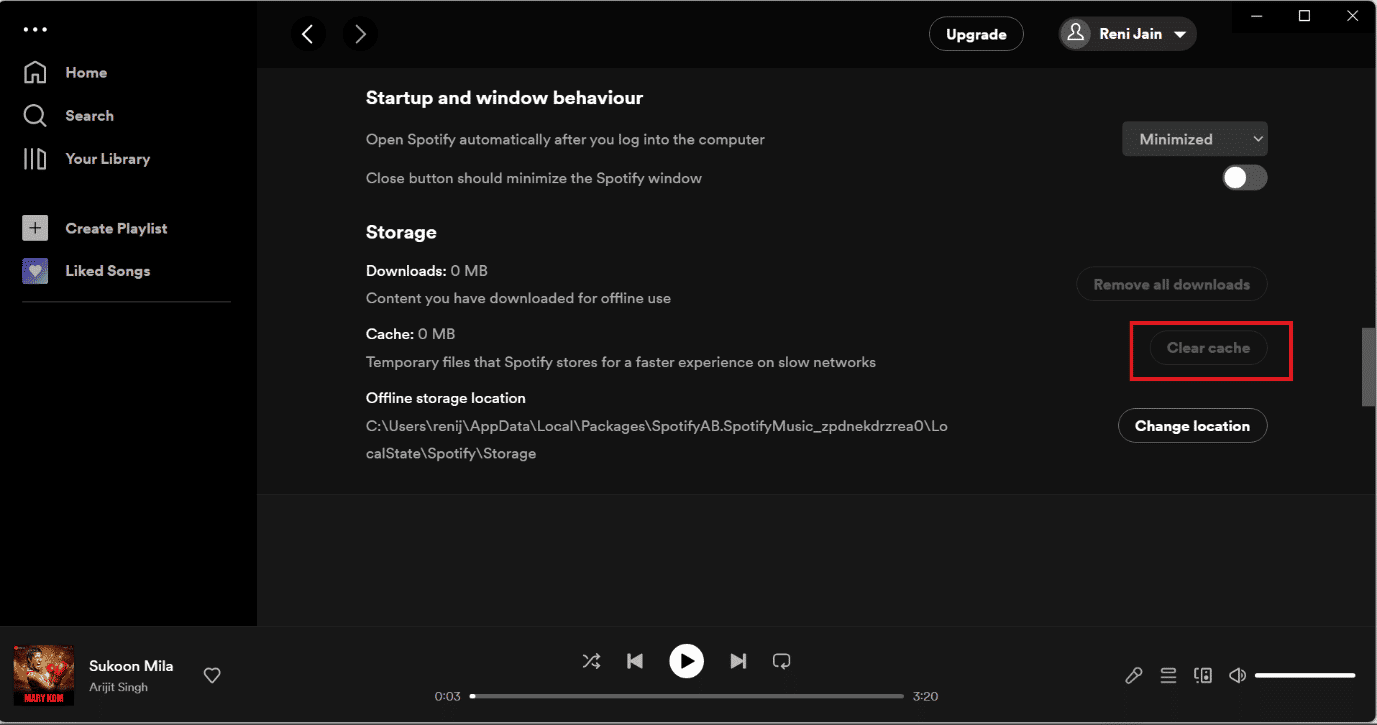Click the Clear cache button
The width and height of the screenshot is (1377, 725).
click(1208, 348)
